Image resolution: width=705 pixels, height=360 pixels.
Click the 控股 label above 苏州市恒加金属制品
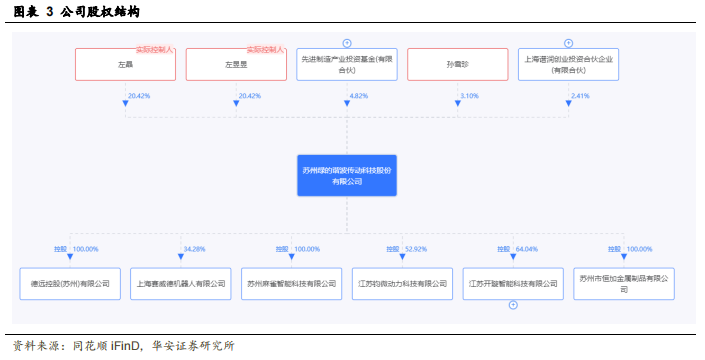pyautogui.click(x=615, y=249)
